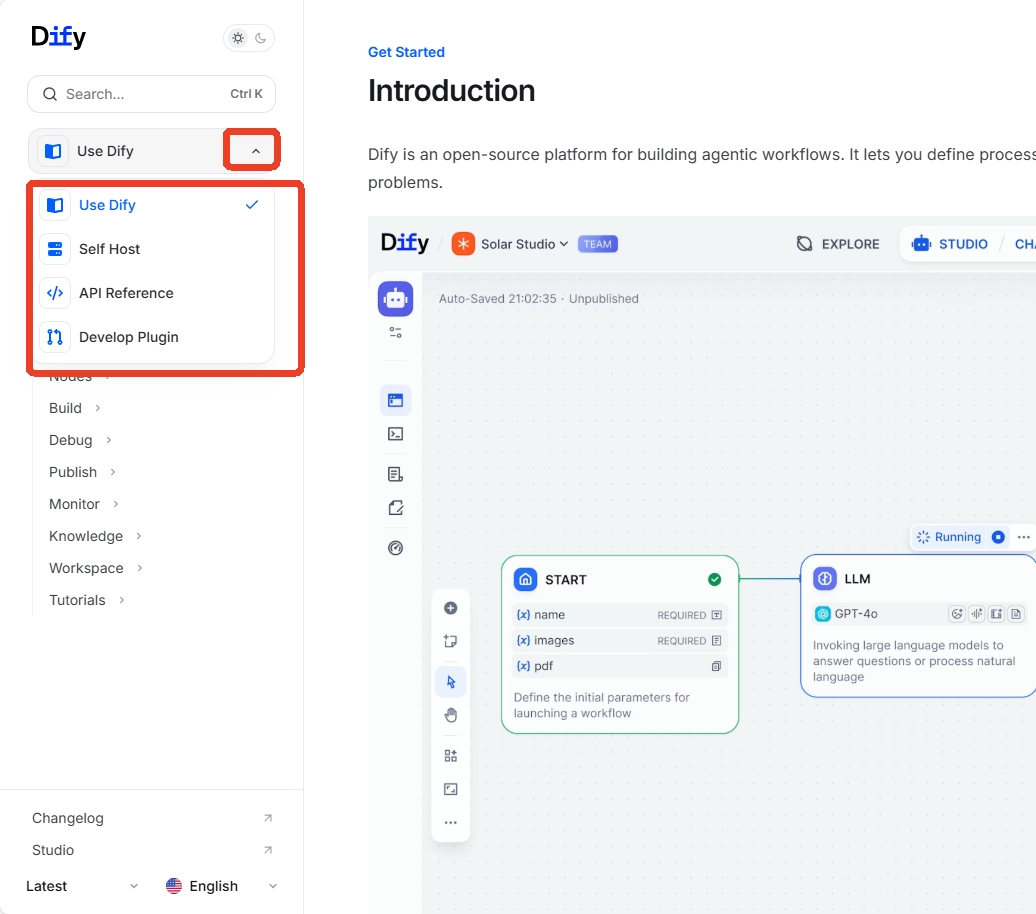Switch to light theme sun icon
This screenshot has height=914, width=1036.
coord(238,38)
